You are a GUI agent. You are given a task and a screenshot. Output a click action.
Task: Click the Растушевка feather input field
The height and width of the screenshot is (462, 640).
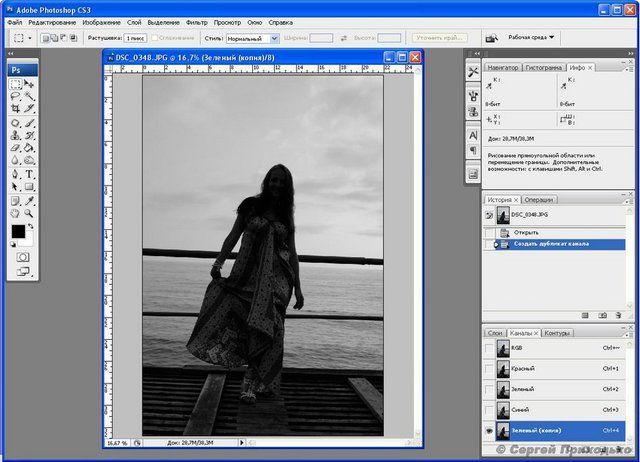(134, 38)
